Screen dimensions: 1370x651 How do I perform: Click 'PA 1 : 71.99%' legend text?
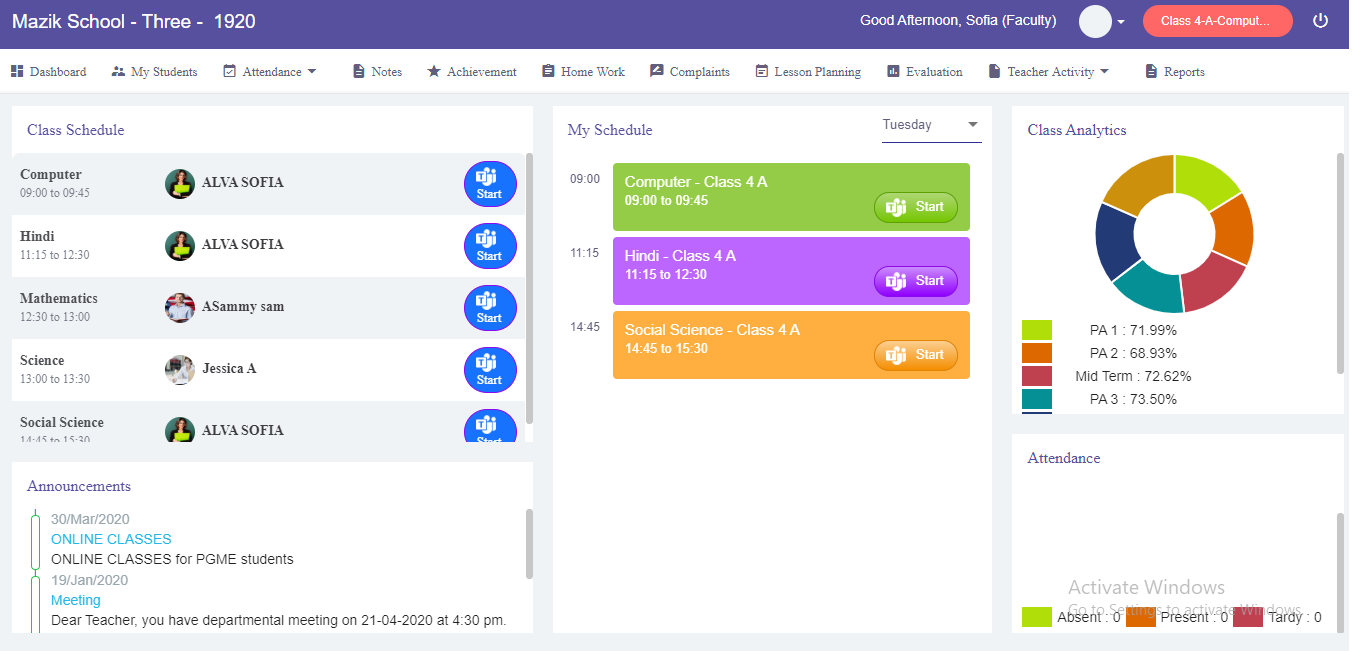pyautogui.click(x=1133, y=330)
